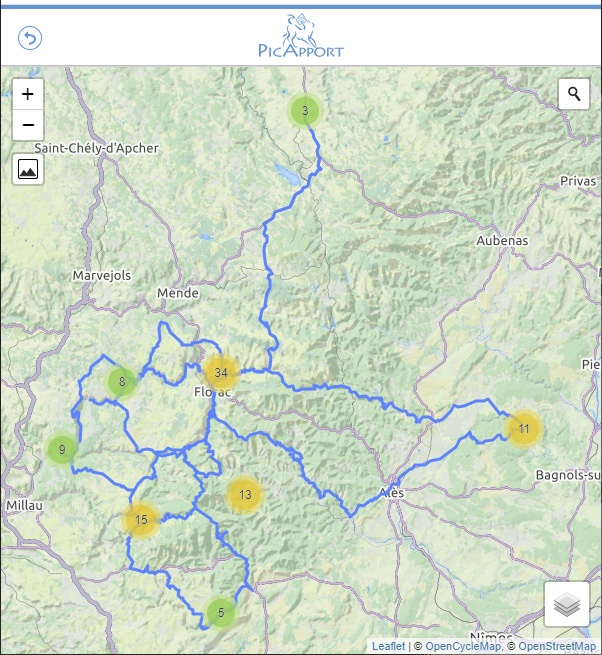Open the cluster marker with 34 photos

coord(221,373)
